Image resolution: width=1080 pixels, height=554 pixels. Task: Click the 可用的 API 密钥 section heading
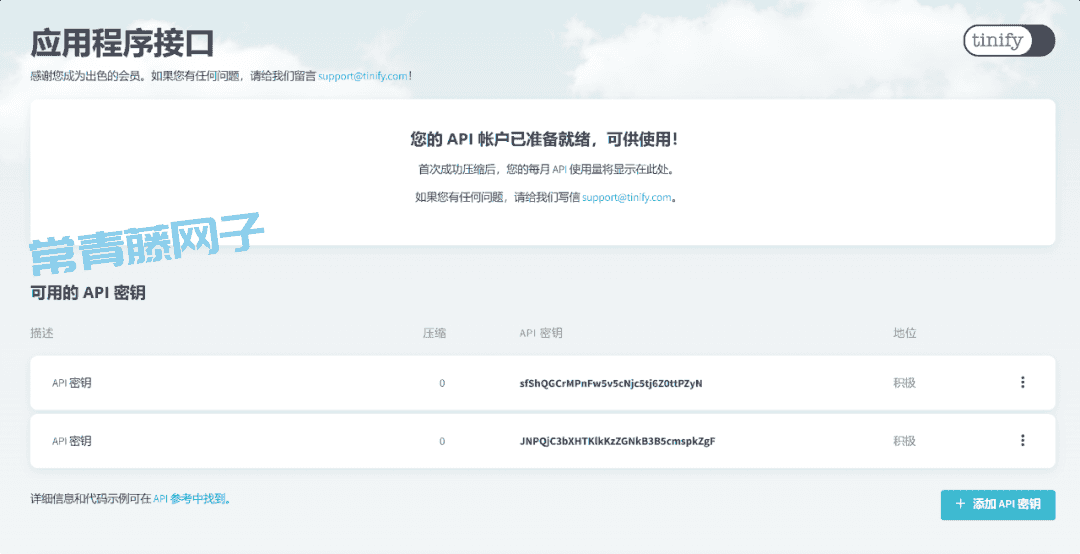87,293
